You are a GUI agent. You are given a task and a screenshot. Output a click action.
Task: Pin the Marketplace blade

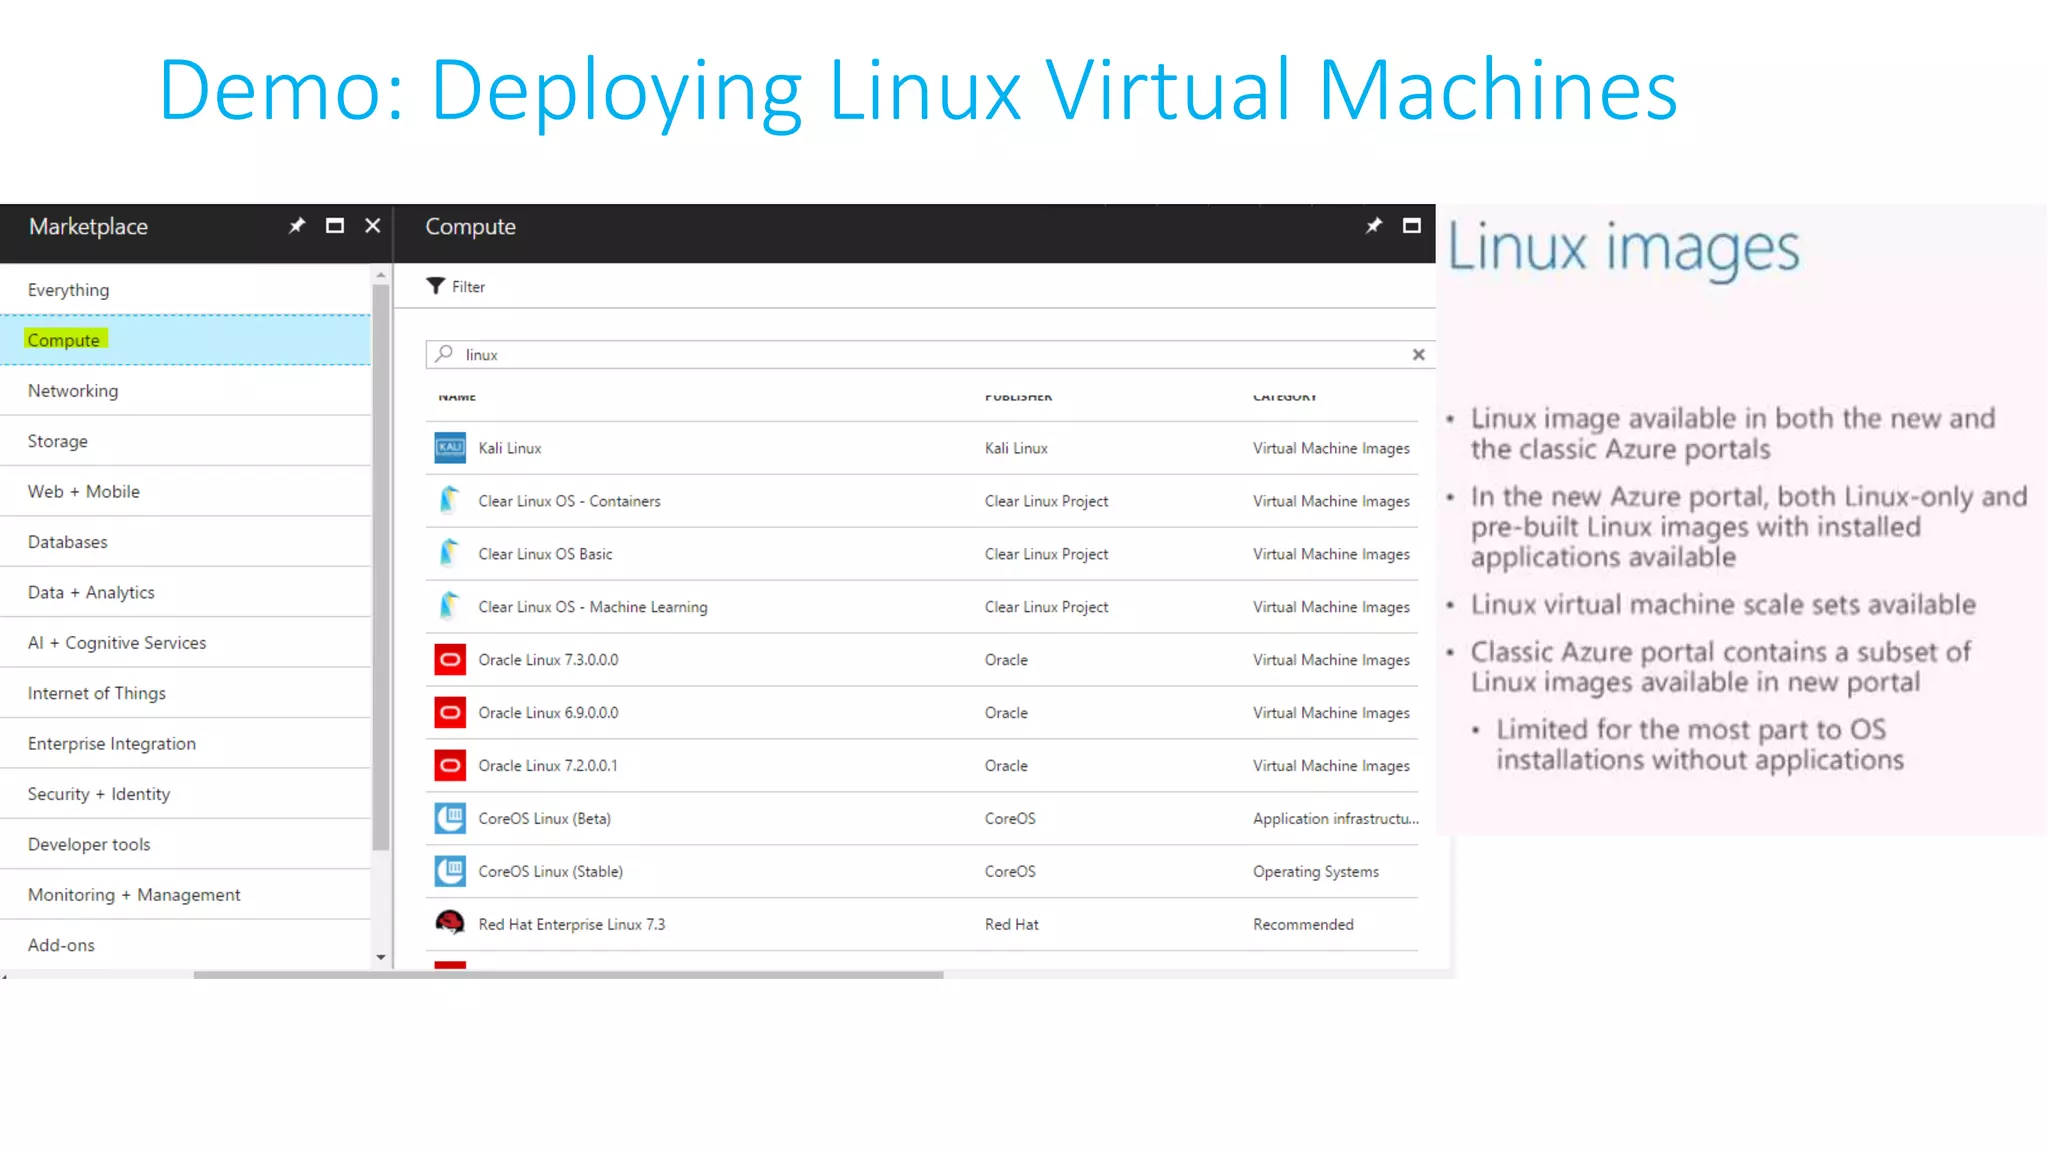[296, 226]
